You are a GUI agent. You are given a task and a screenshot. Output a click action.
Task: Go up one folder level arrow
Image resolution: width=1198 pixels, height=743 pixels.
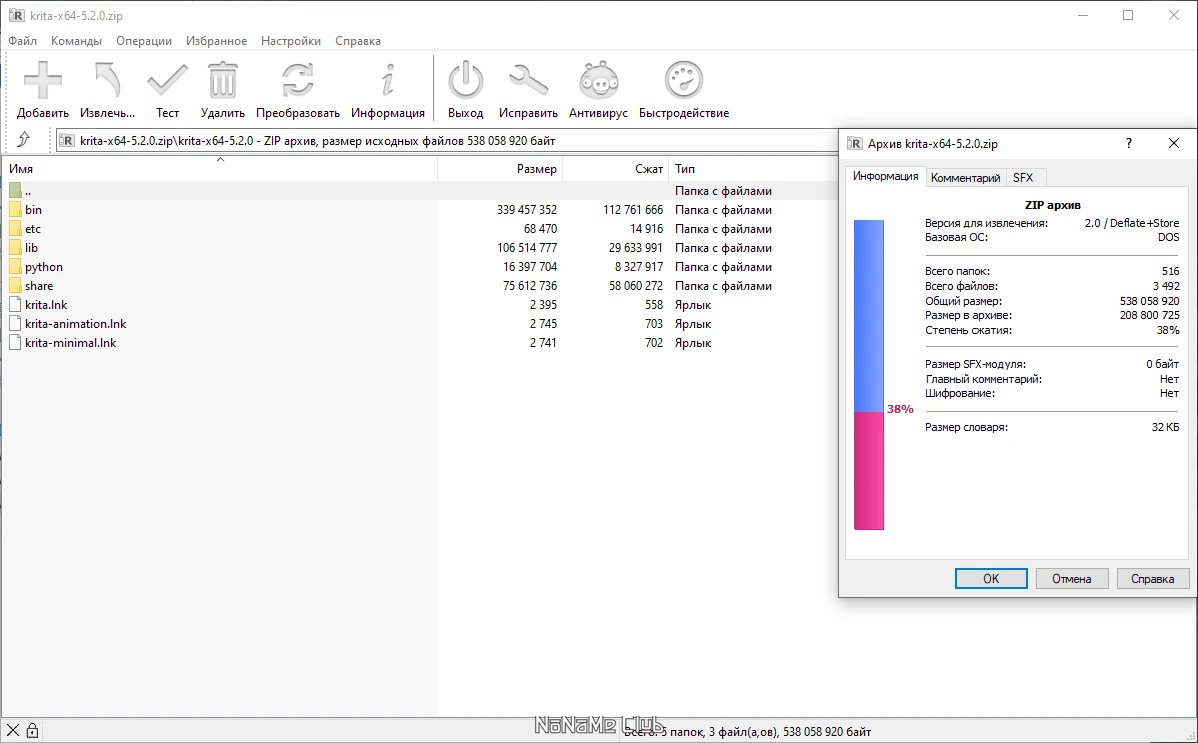click(x=24, y=141)
